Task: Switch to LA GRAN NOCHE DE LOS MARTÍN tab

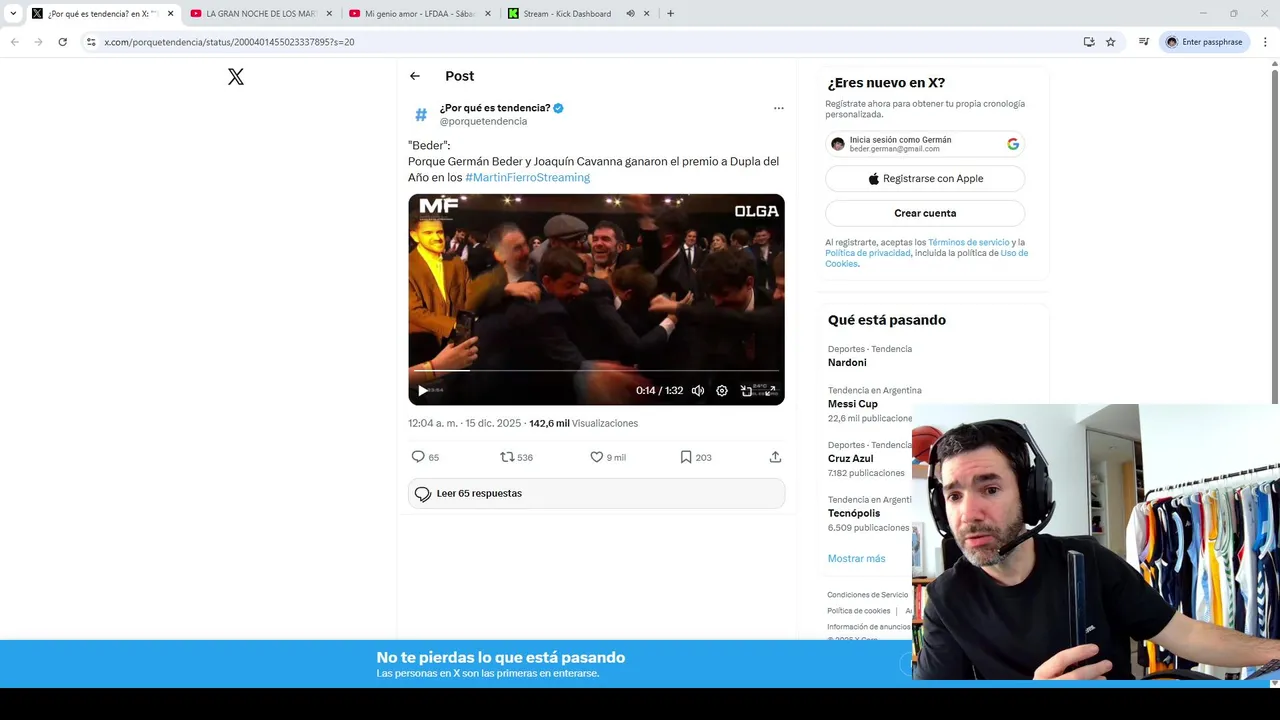Action: tap(260, 14)
